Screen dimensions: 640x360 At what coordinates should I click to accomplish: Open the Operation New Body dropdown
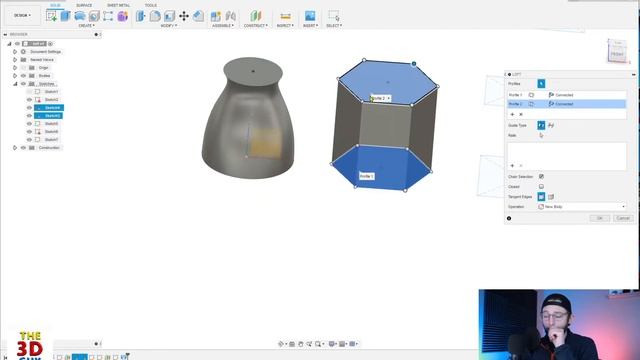582,207
